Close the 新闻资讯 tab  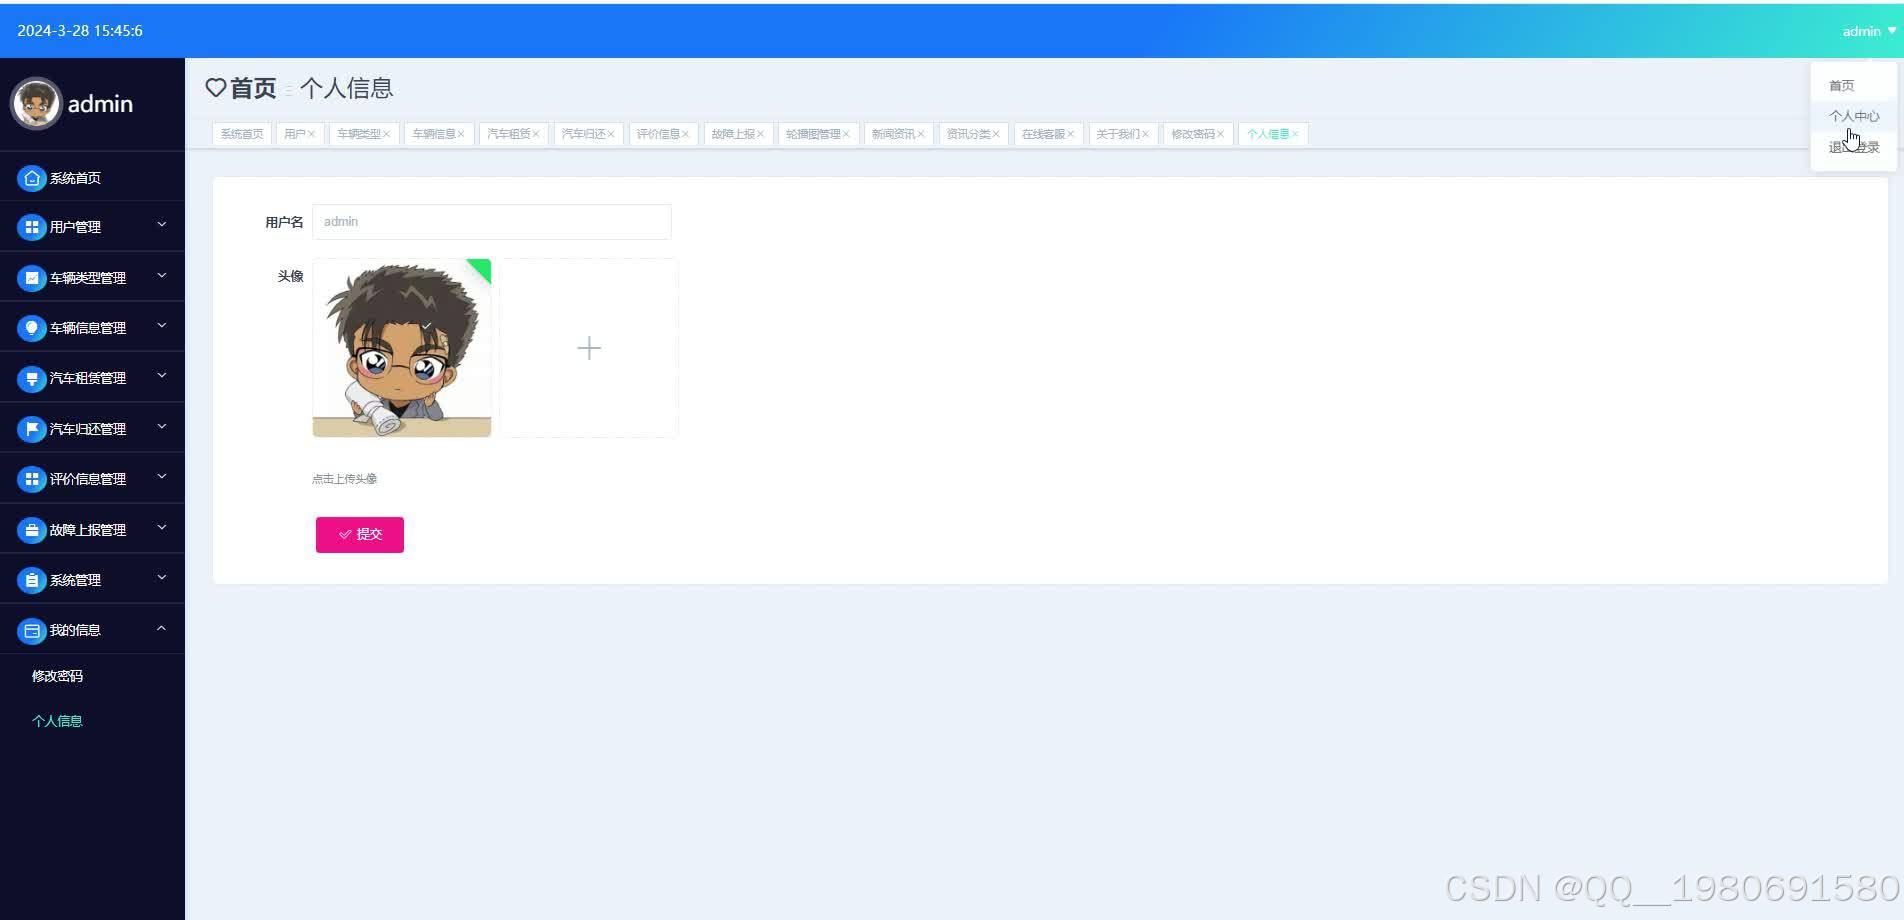click(x=921, y=134)
